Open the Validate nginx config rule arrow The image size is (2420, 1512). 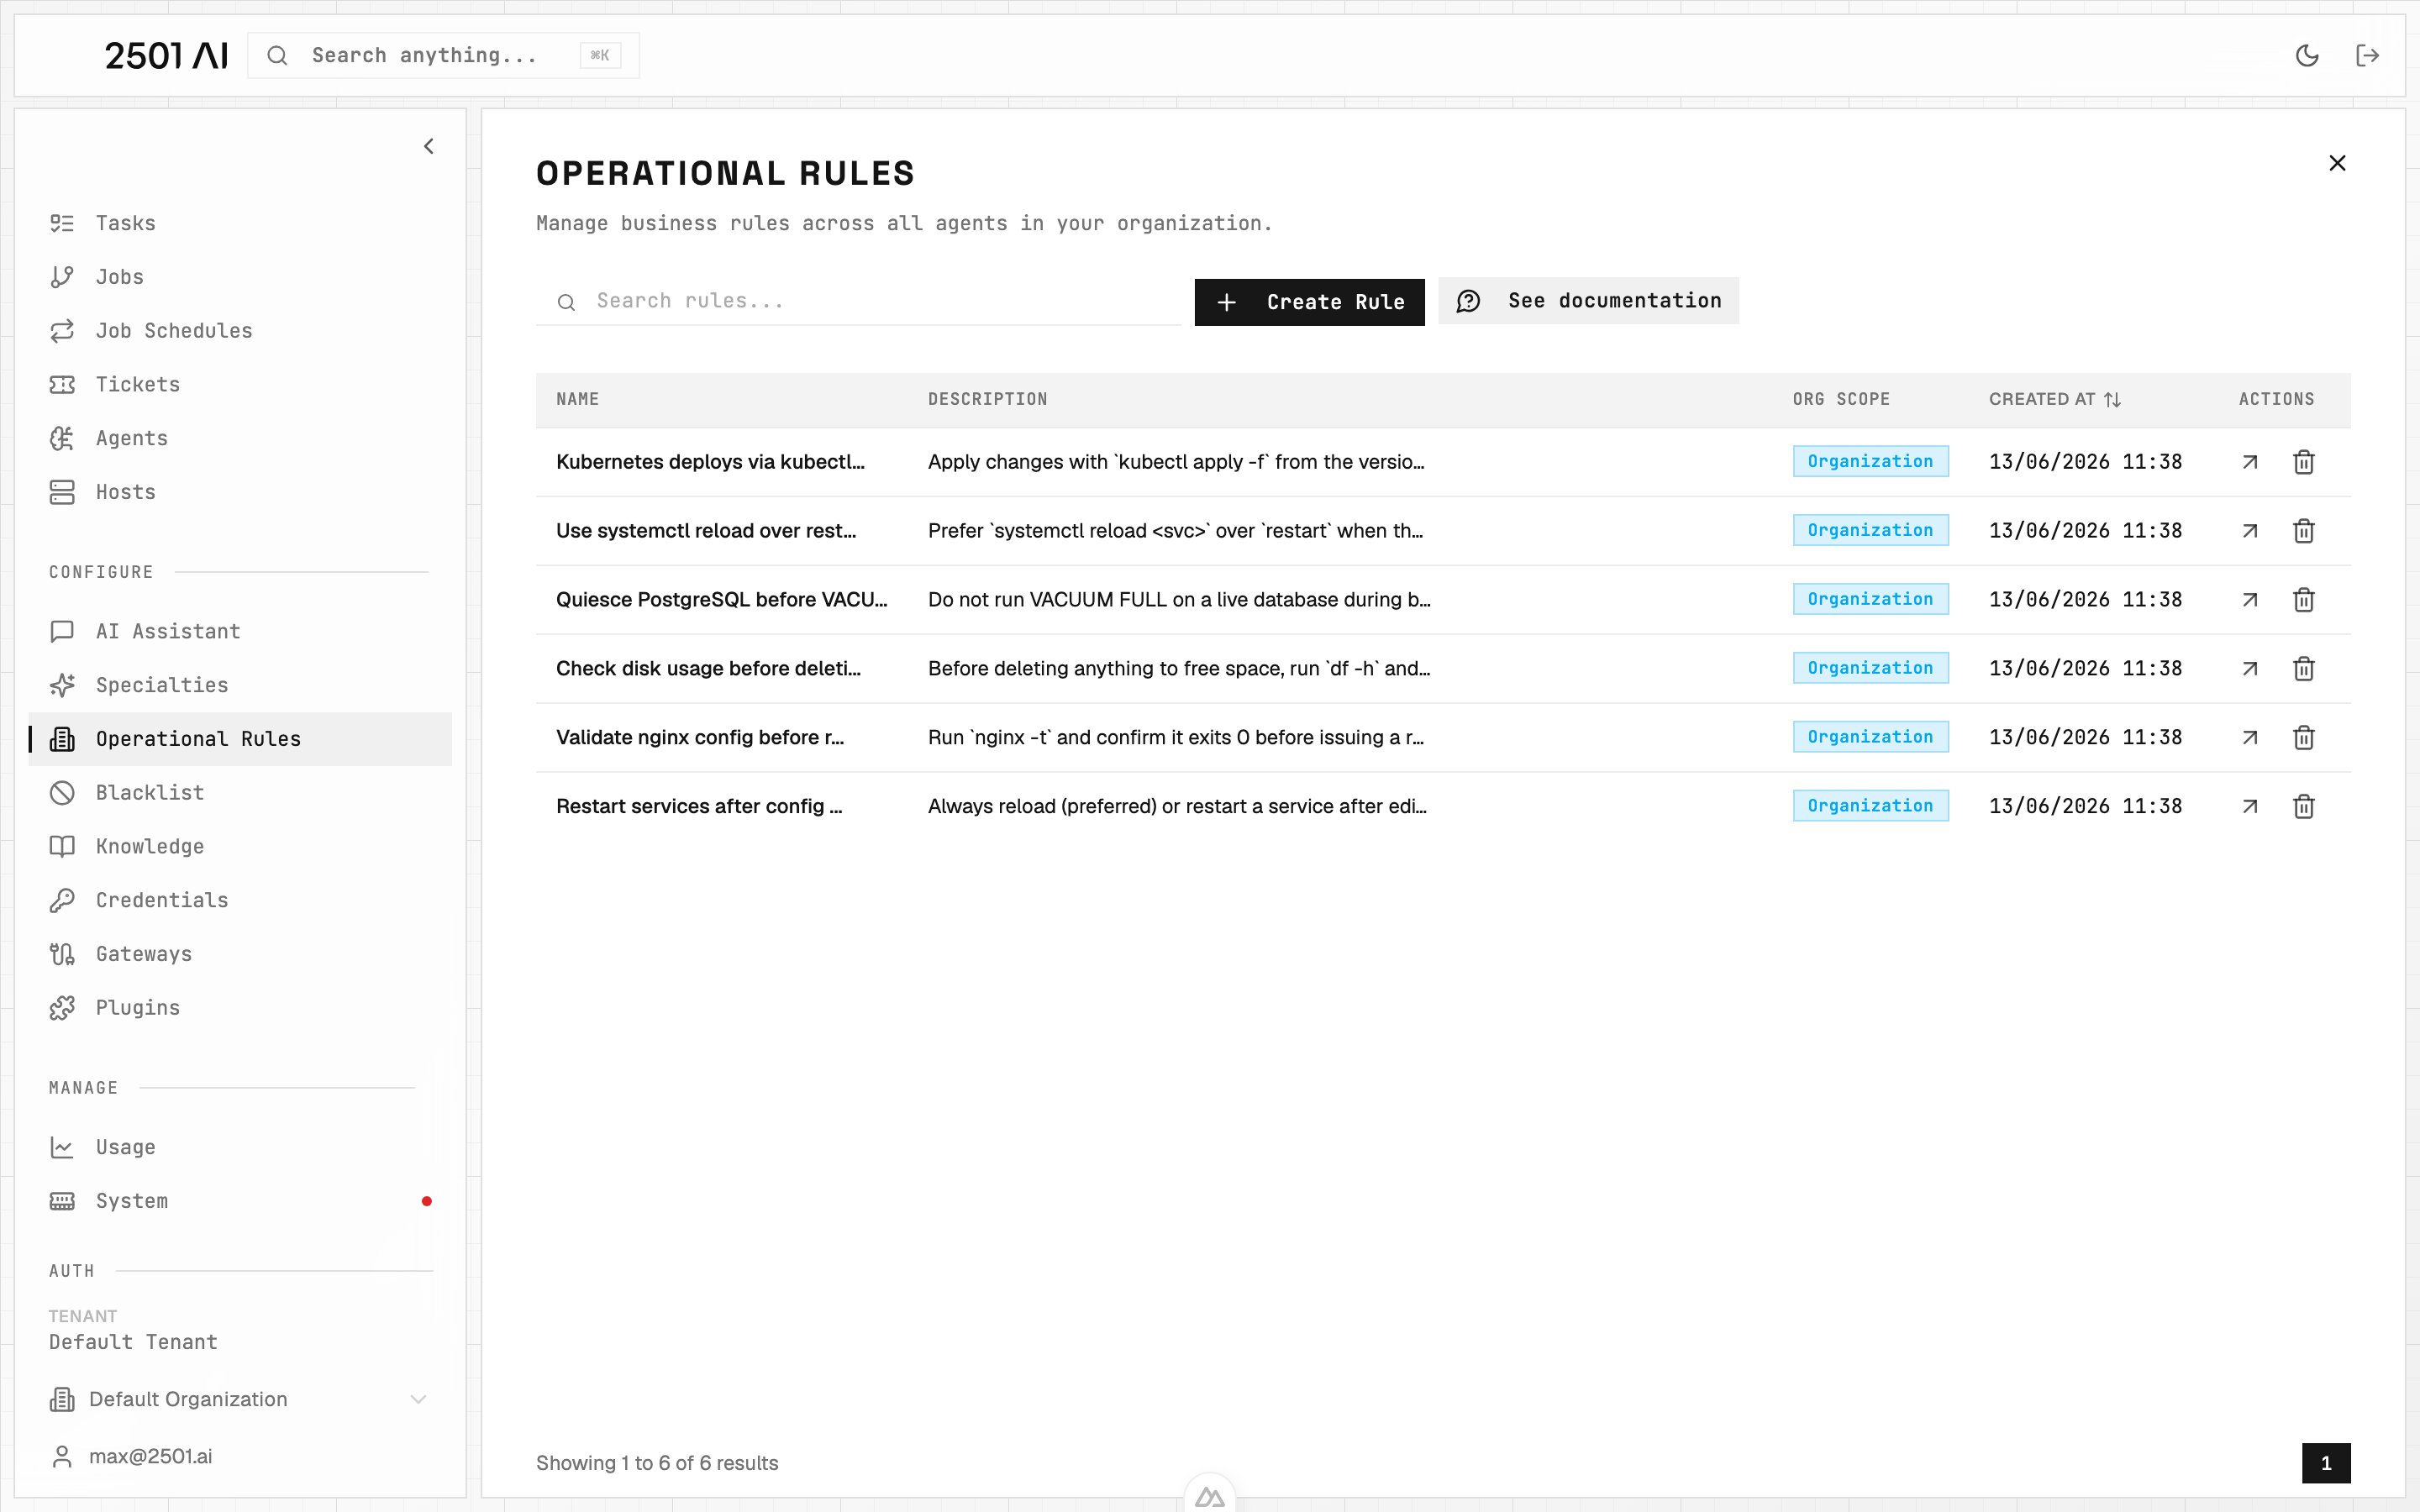2250,738
